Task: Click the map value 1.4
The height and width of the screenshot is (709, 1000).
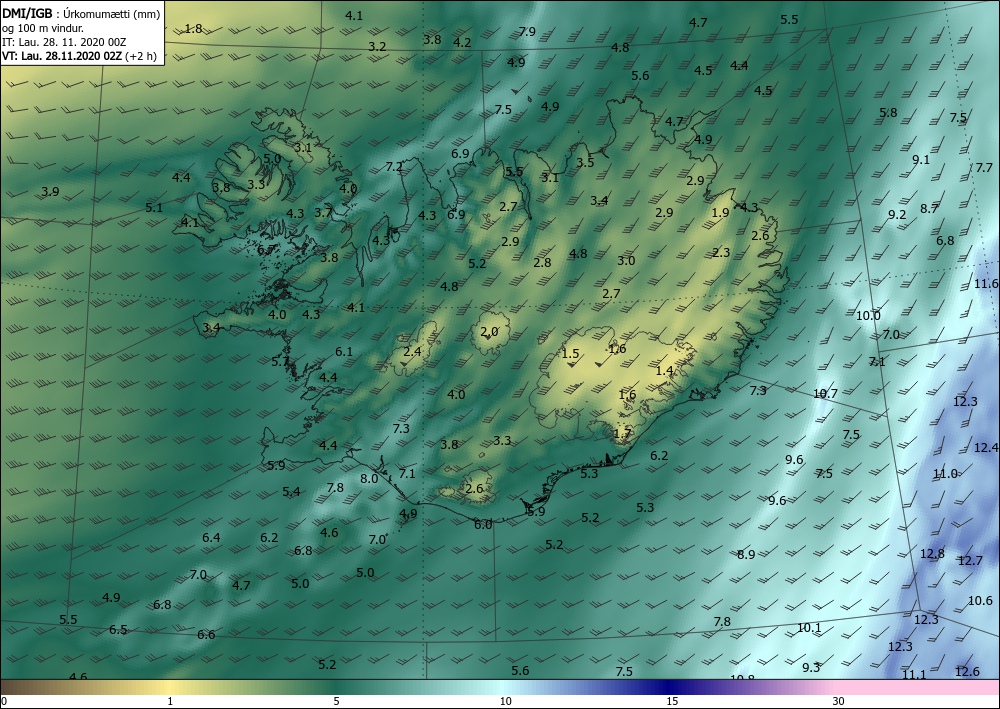Action: 665,371
